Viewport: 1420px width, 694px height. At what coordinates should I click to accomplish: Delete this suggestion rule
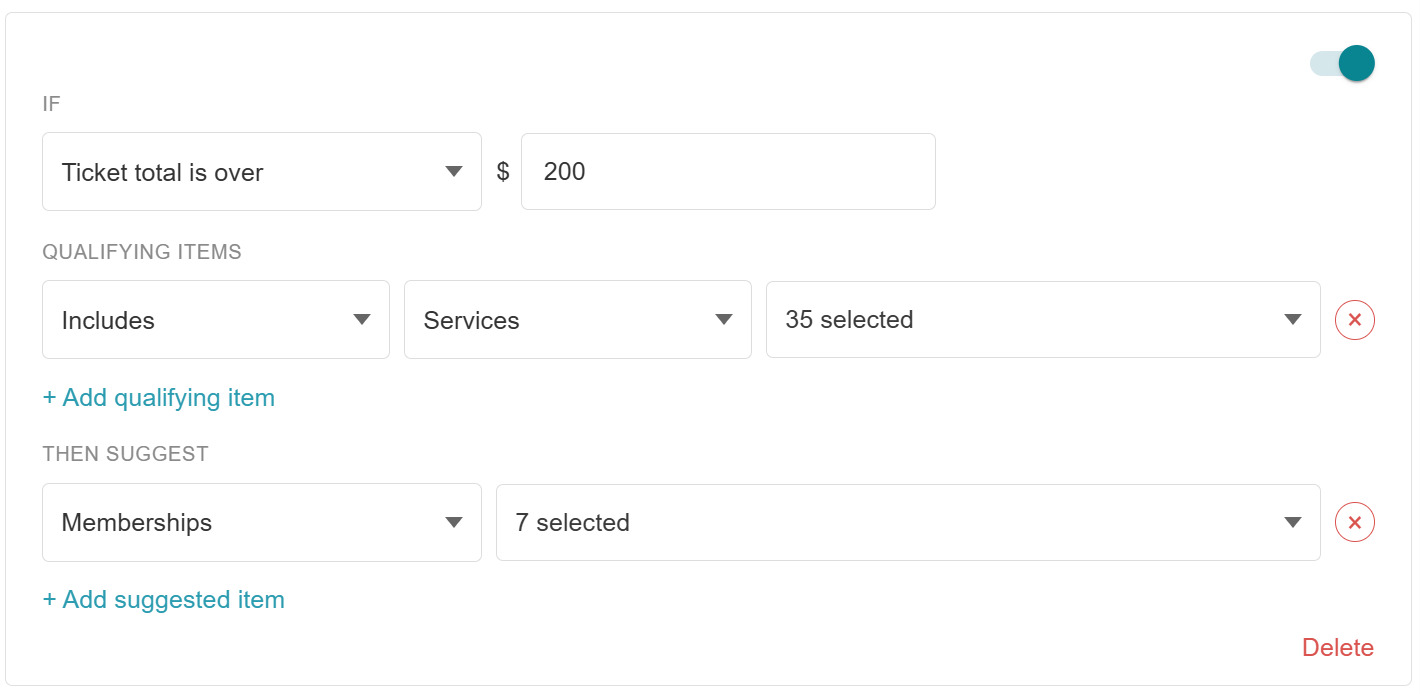[1338, 648]
